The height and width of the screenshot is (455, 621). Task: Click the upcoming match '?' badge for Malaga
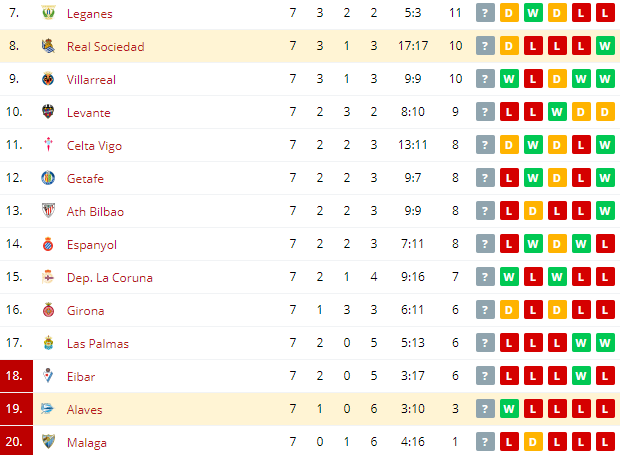pyautogui.click(x=485, y=442)
